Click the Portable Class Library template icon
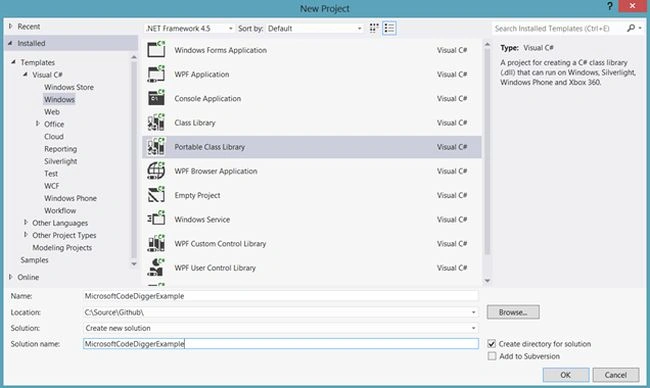 click(x=156, y=147)
